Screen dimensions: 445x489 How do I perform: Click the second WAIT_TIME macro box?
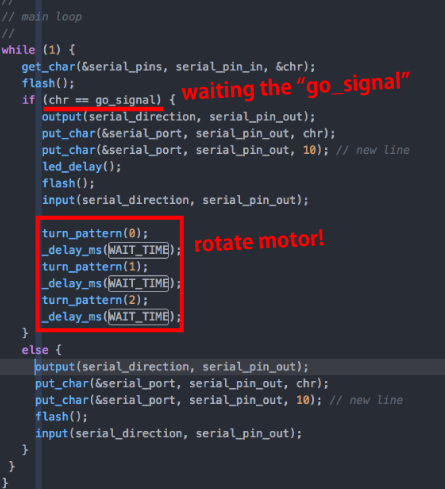139,283
